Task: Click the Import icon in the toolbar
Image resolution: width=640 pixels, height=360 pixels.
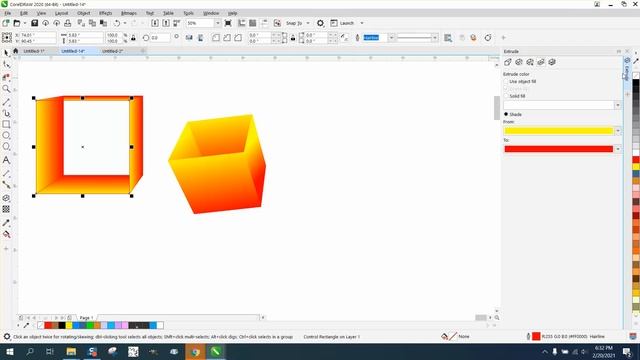Action: [155, 23]
